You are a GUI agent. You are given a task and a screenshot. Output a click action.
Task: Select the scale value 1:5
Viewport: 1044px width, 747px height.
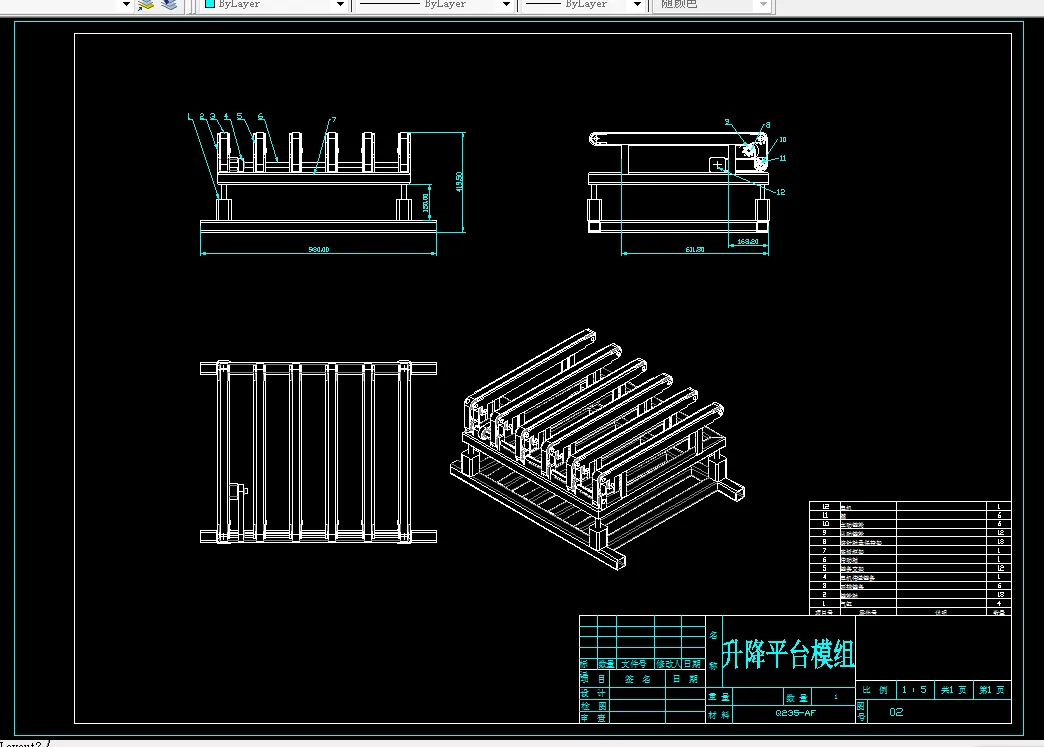(x=914, y=690)
